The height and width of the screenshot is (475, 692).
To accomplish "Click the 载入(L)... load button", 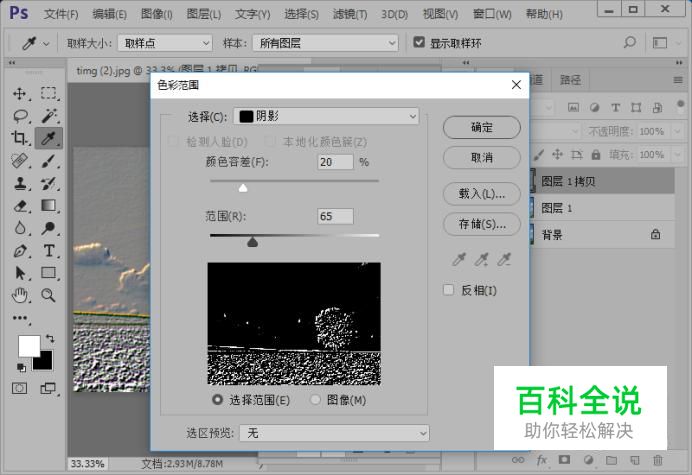I will [481, 193].
